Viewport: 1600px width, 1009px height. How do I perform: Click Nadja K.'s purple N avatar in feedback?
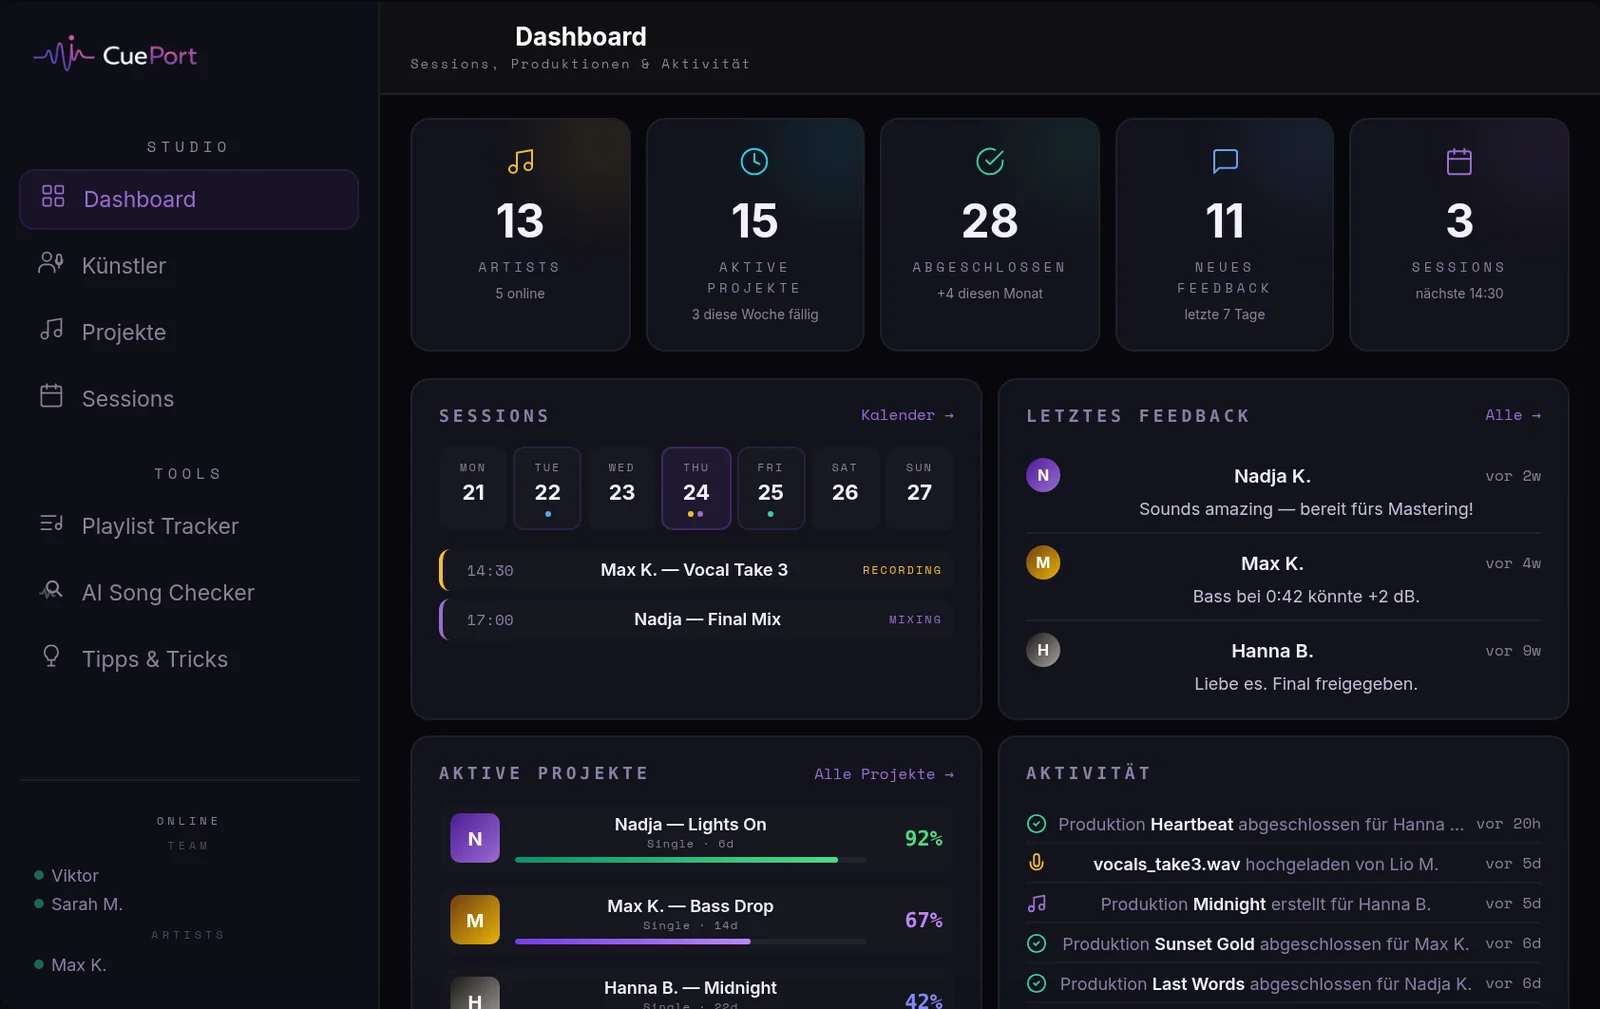pyautogui.click(x=1043, y=475)
